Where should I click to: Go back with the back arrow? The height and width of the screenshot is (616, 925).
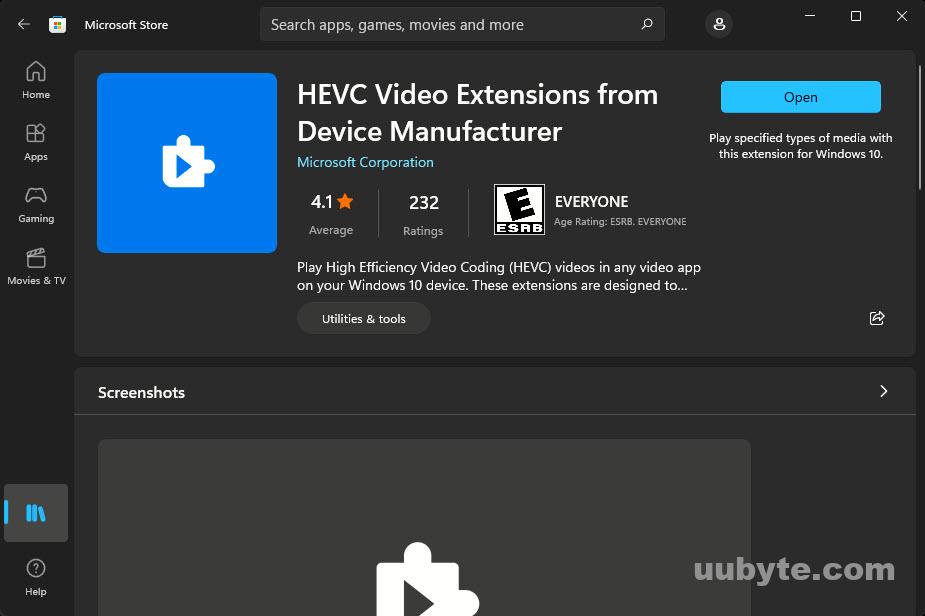[x=24, y=24]
